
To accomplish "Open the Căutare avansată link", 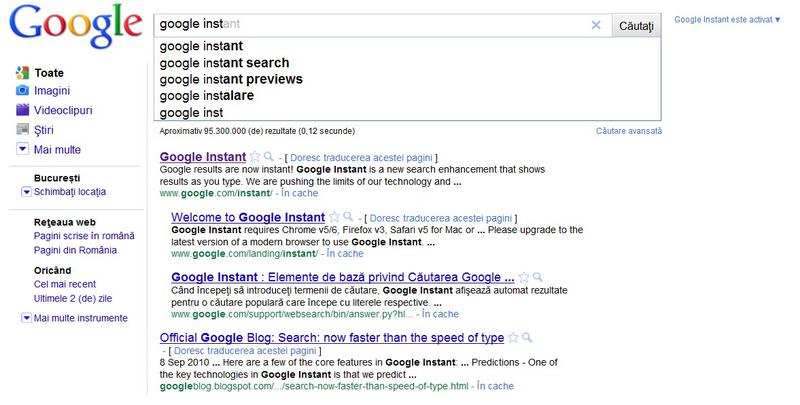I will click(x=628, y=131).
